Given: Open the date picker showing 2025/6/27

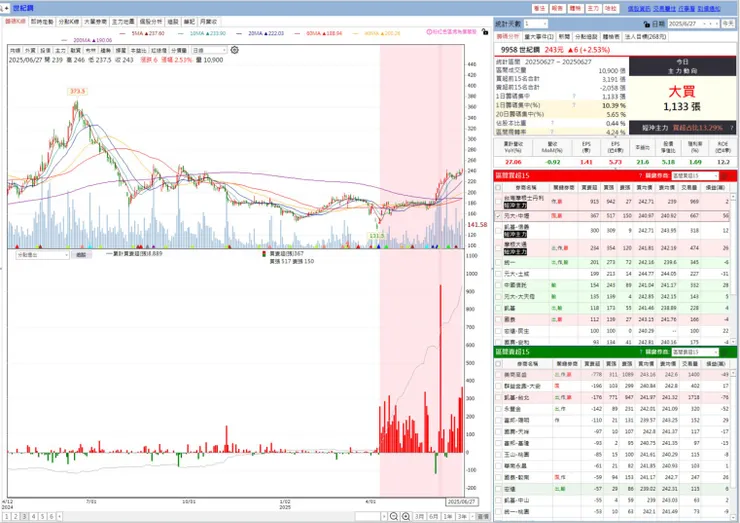Looking at the screenshot, I should [694, 24].
